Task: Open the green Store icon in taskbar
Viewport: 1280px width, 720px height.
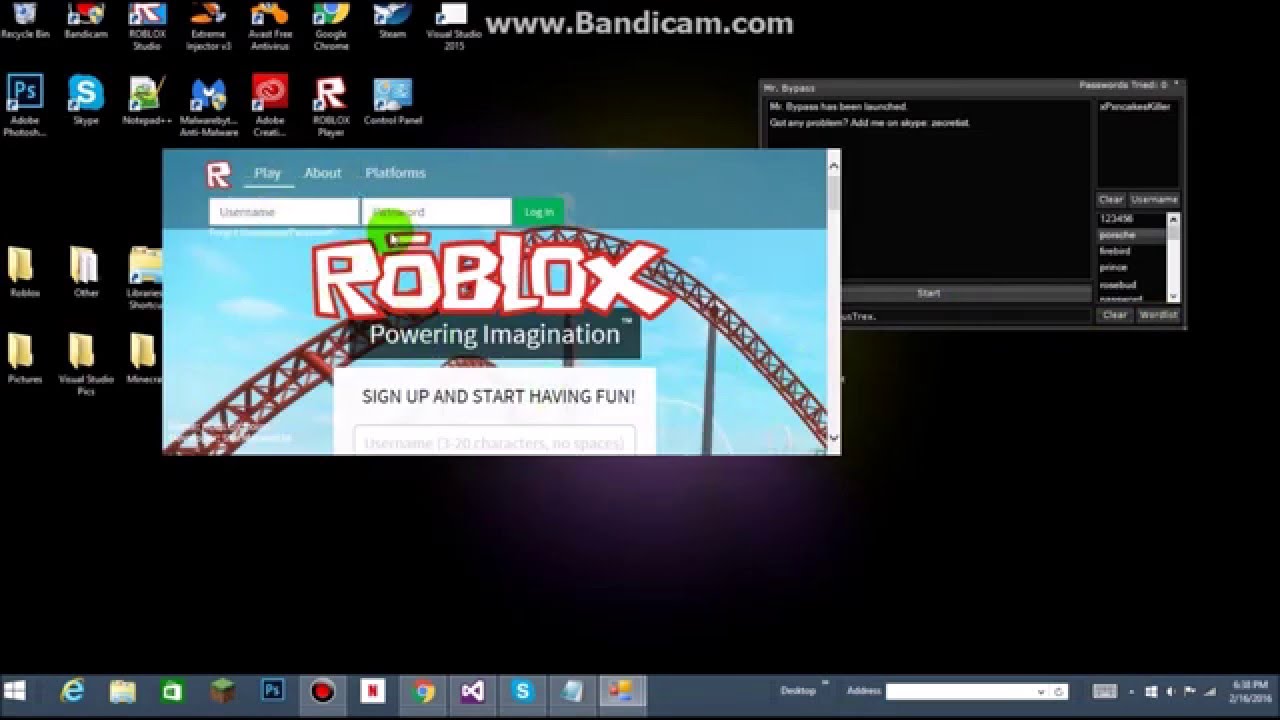Action: 172,691
